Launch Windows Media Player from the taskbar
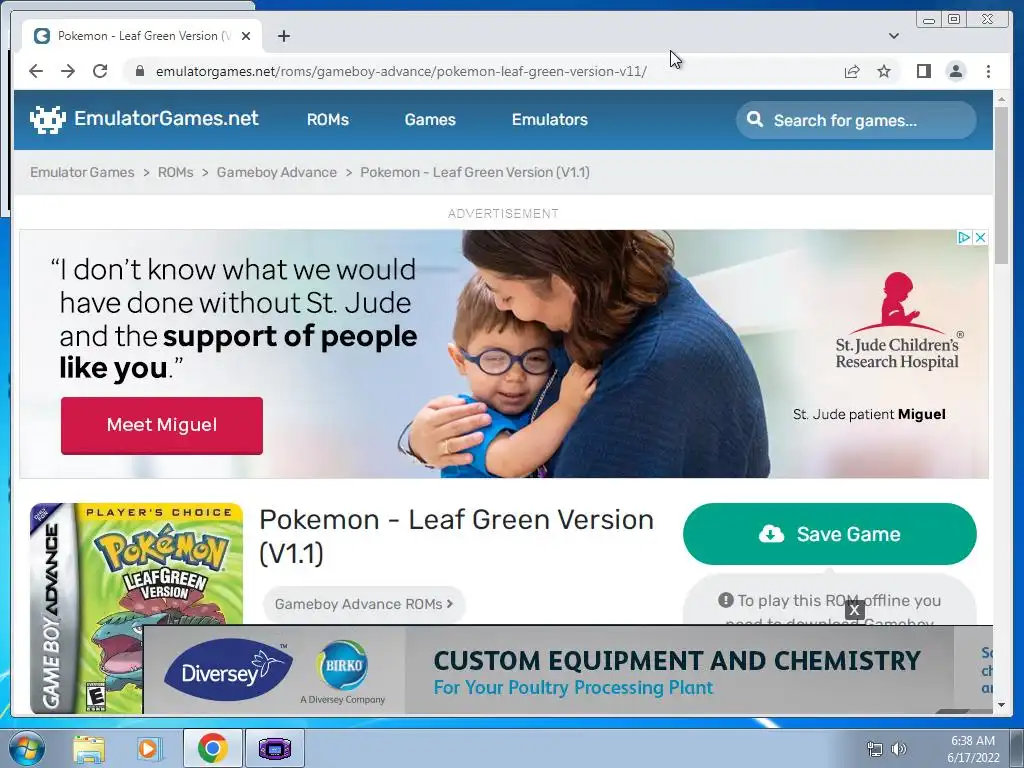 (x=150, y=748)
